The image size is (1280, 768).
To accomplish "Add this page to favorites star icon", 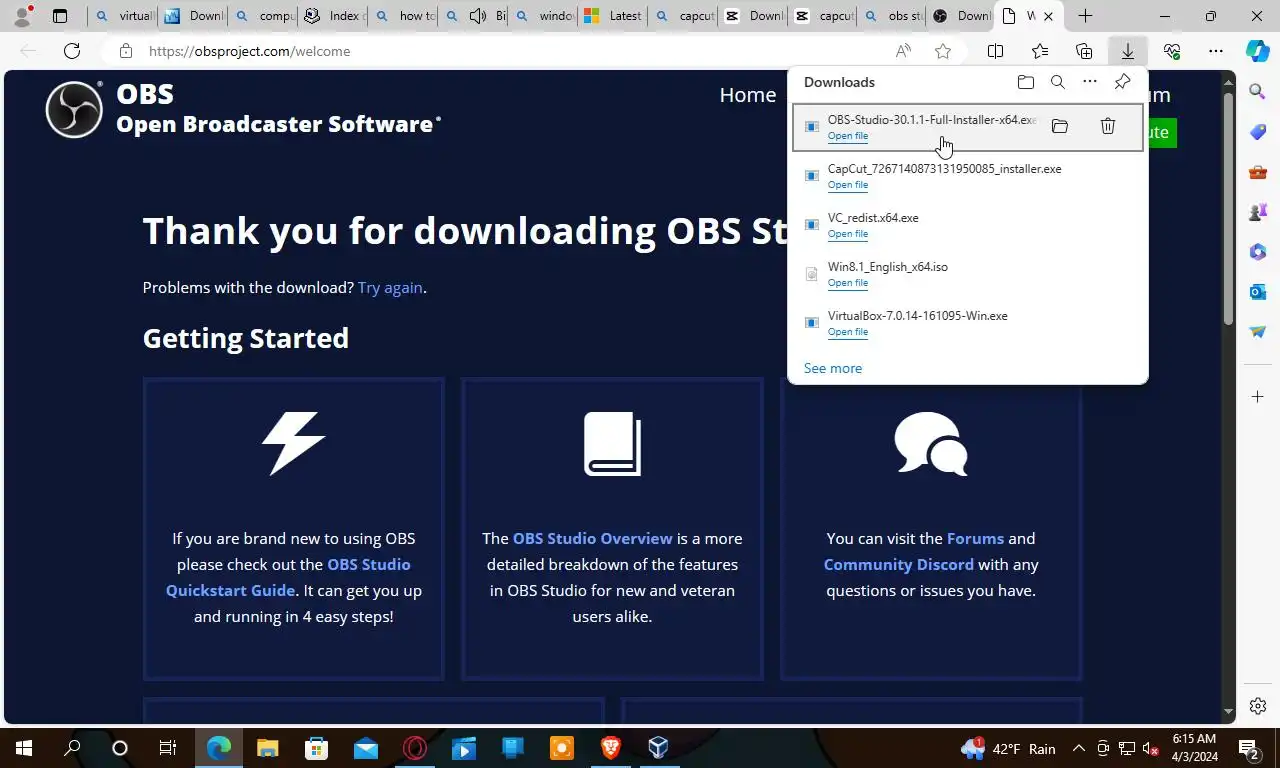I will click(943, 51).
